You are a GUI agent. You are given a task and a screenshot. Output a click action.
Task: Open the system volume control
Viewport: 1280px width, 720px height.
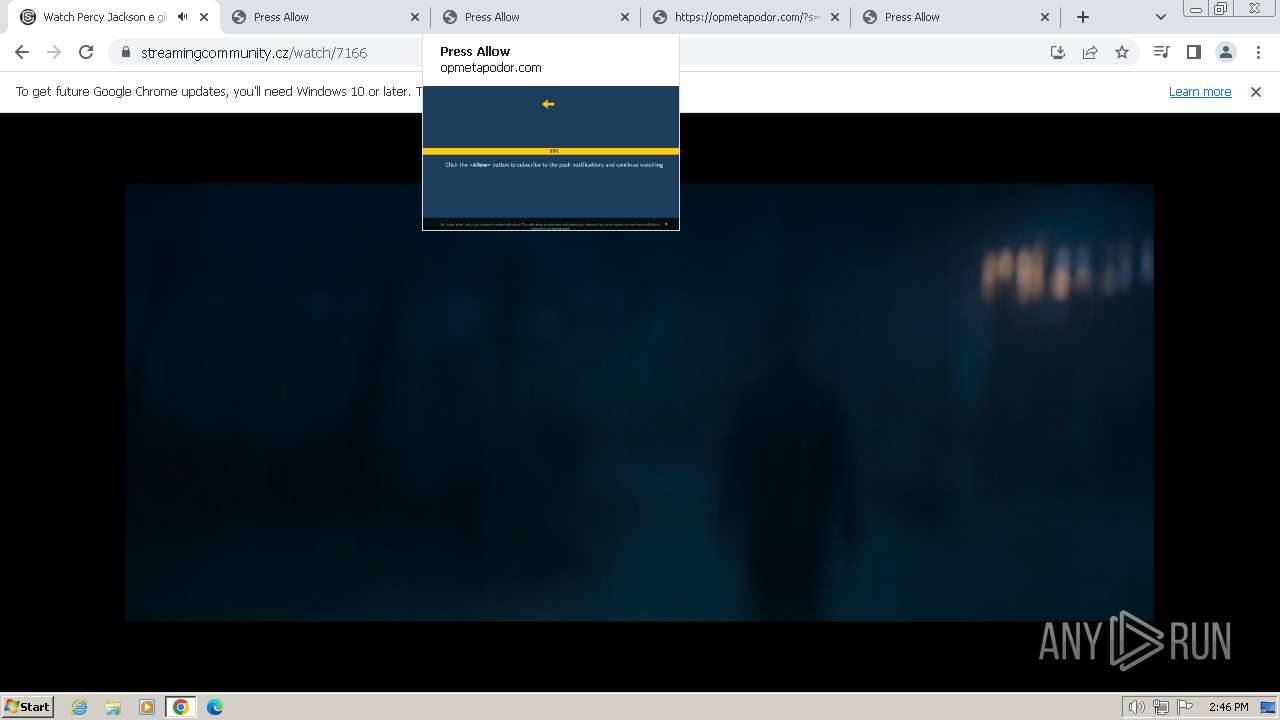tap(1136, 707)
